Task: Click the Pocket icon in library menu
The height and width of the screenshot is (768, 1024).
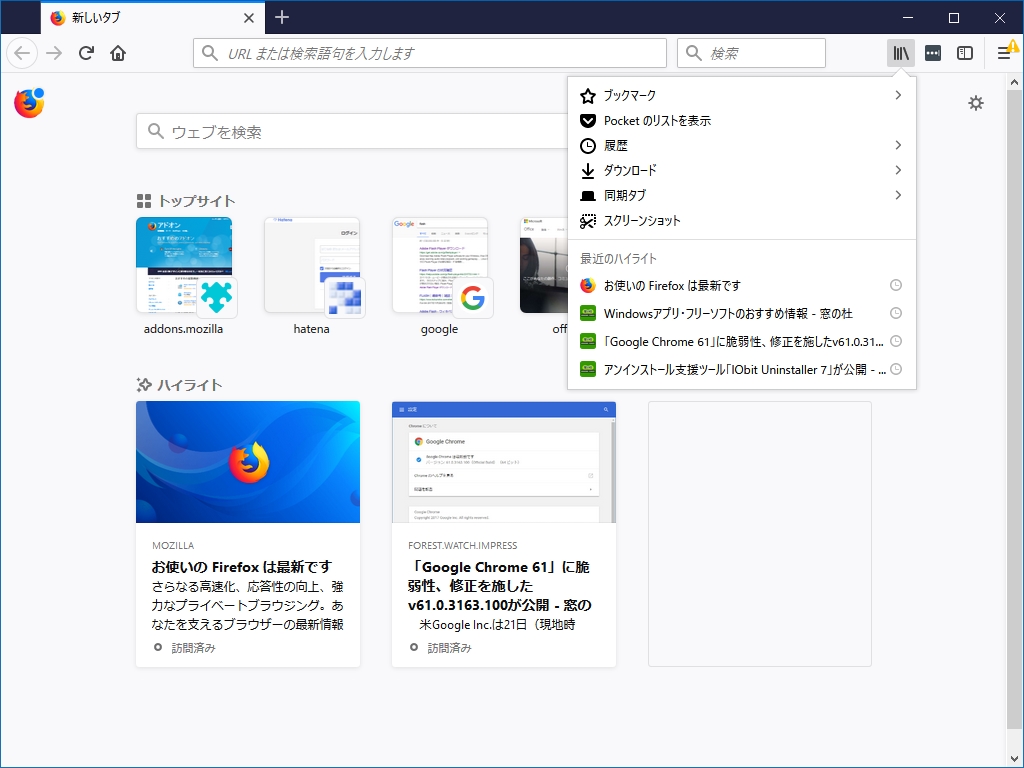Action: pyautogui.click(x=588, y=121)
